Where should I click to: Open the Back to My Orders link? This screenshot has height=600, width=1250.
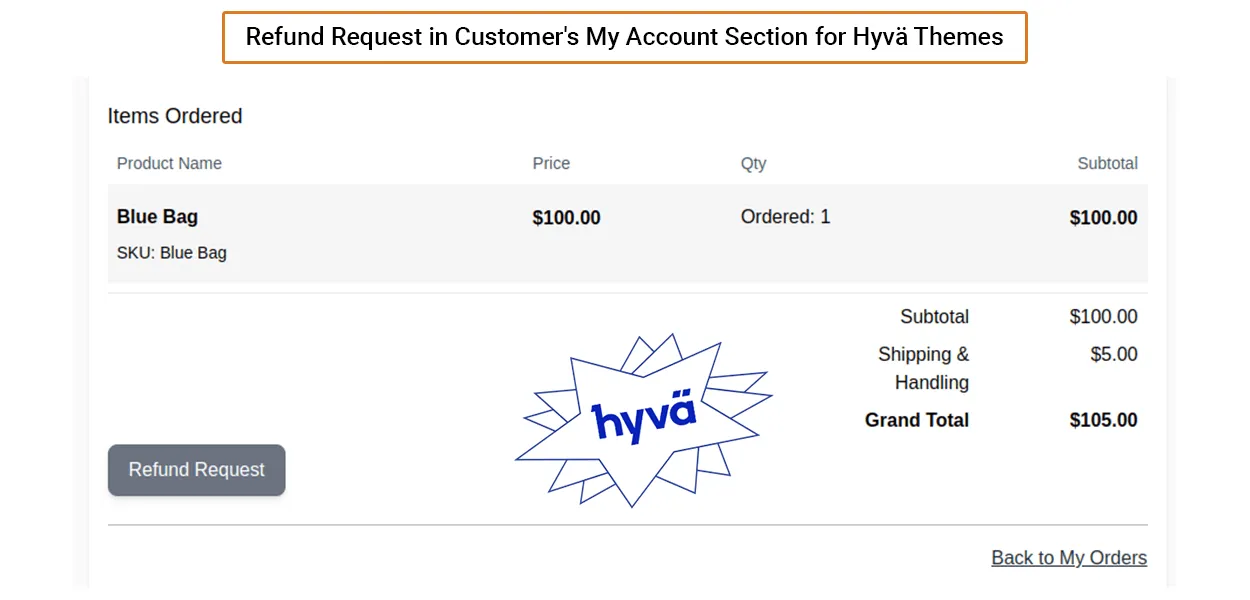coord(1069,558)
